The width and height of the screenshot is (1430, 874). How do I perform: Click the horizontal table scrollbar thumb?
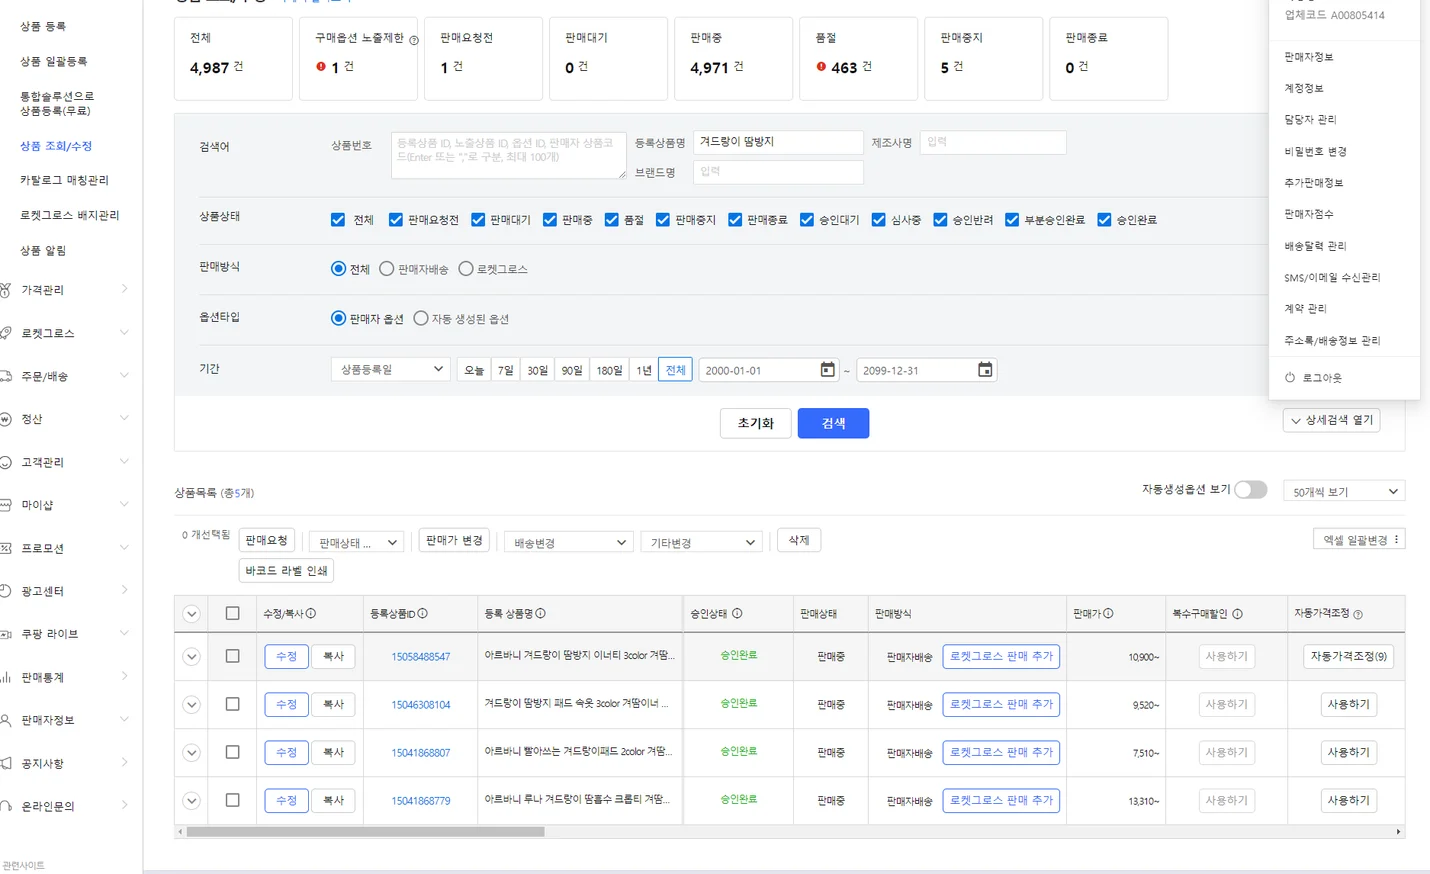point(365,832)
